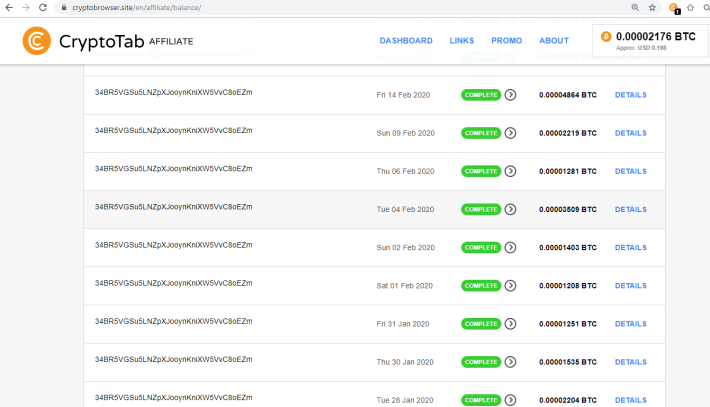Viewport: 710px width, 407px height.
Task: Select amount 0.00002219 BTC
Action: click(568, 133)
